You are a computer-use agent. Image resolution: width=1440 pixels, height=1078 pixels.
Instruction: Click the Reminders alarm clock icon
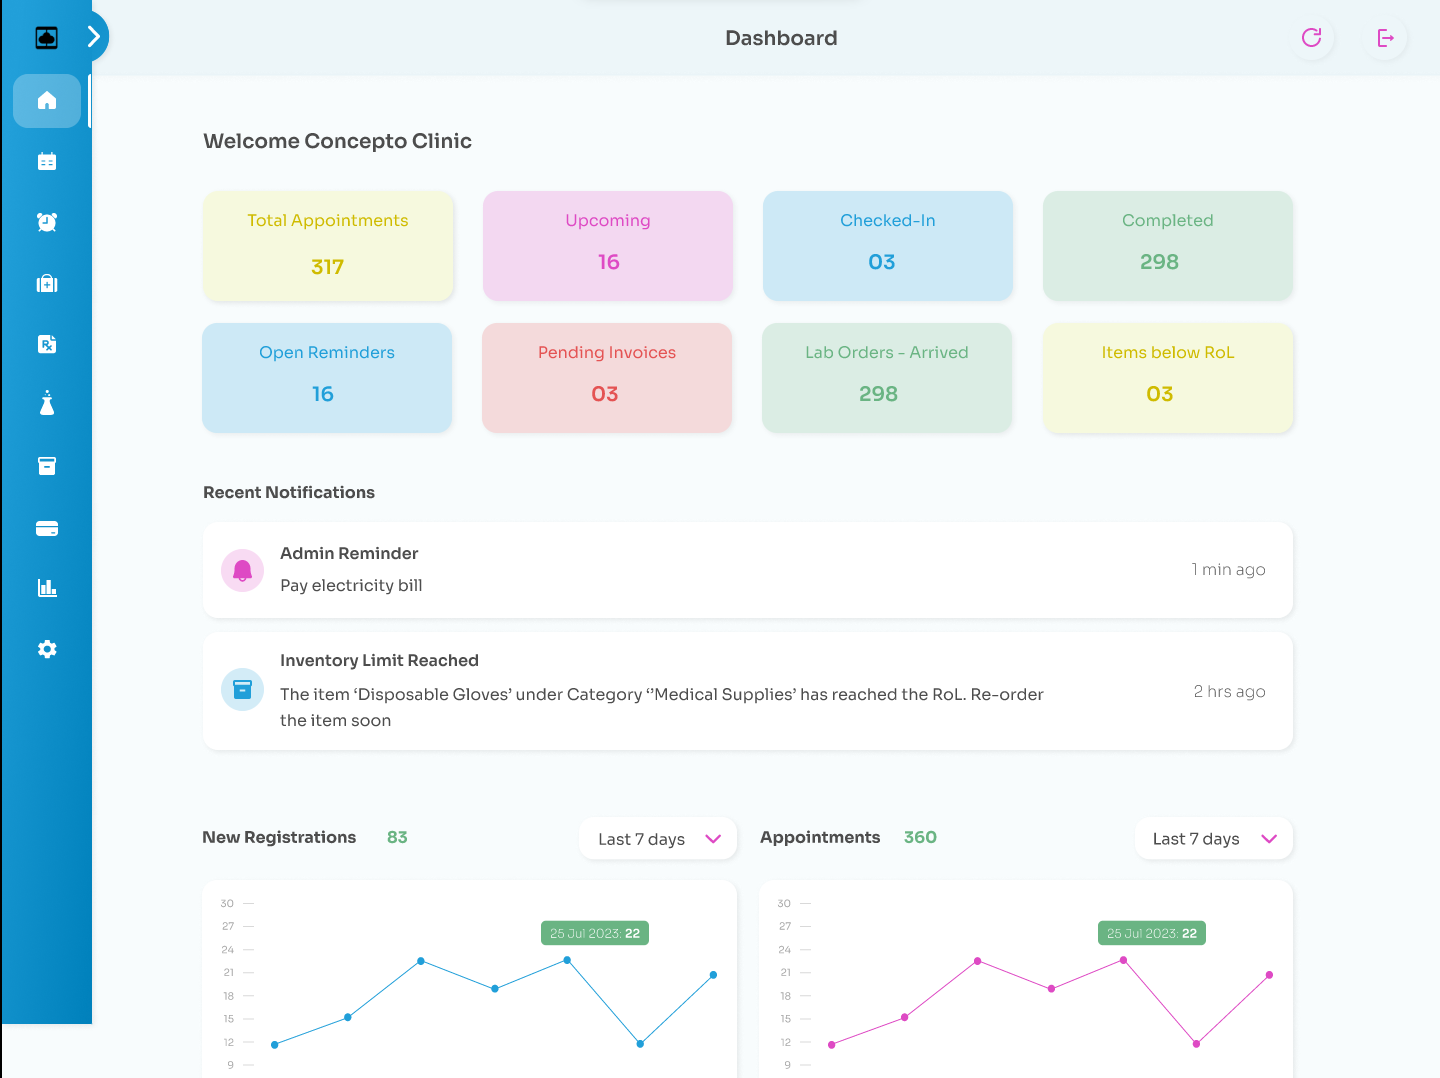click(47, 222)
